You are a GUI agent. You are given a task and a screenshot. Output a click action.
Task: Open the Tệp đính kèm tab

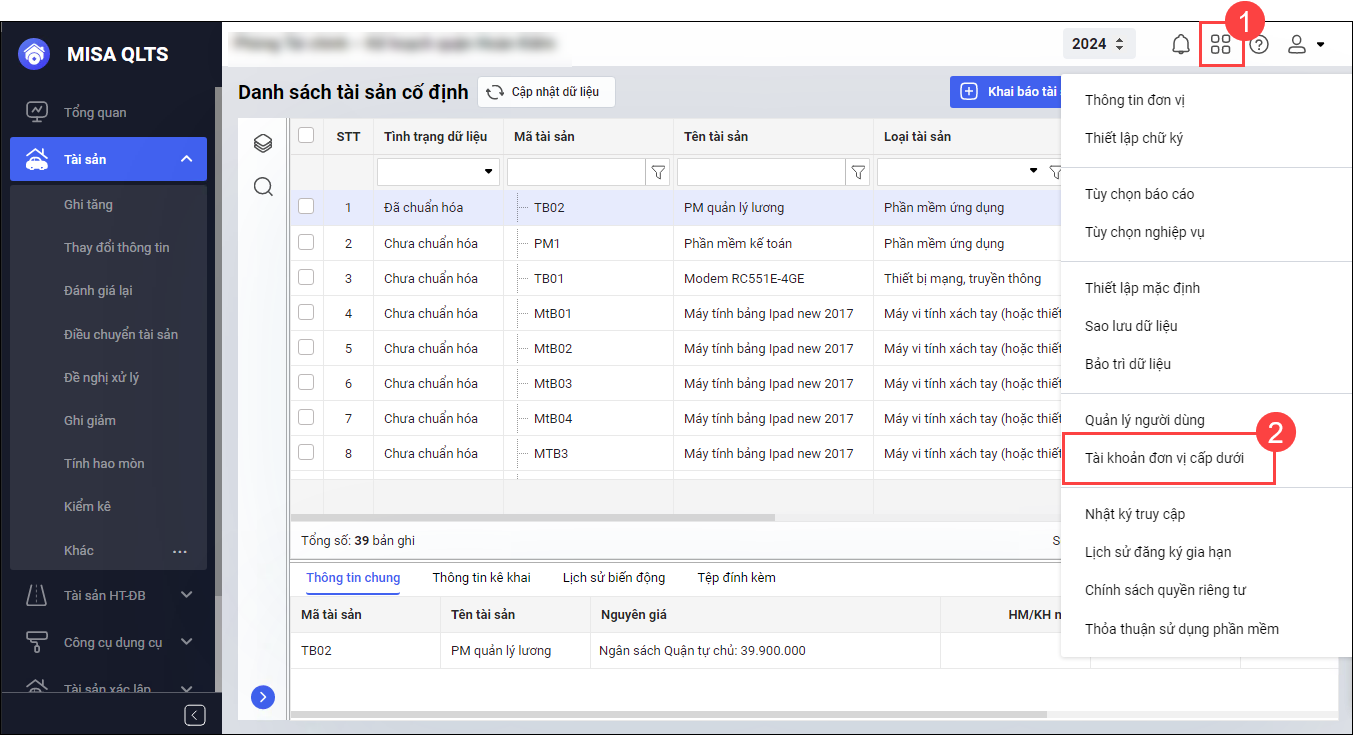click(736, 577)
